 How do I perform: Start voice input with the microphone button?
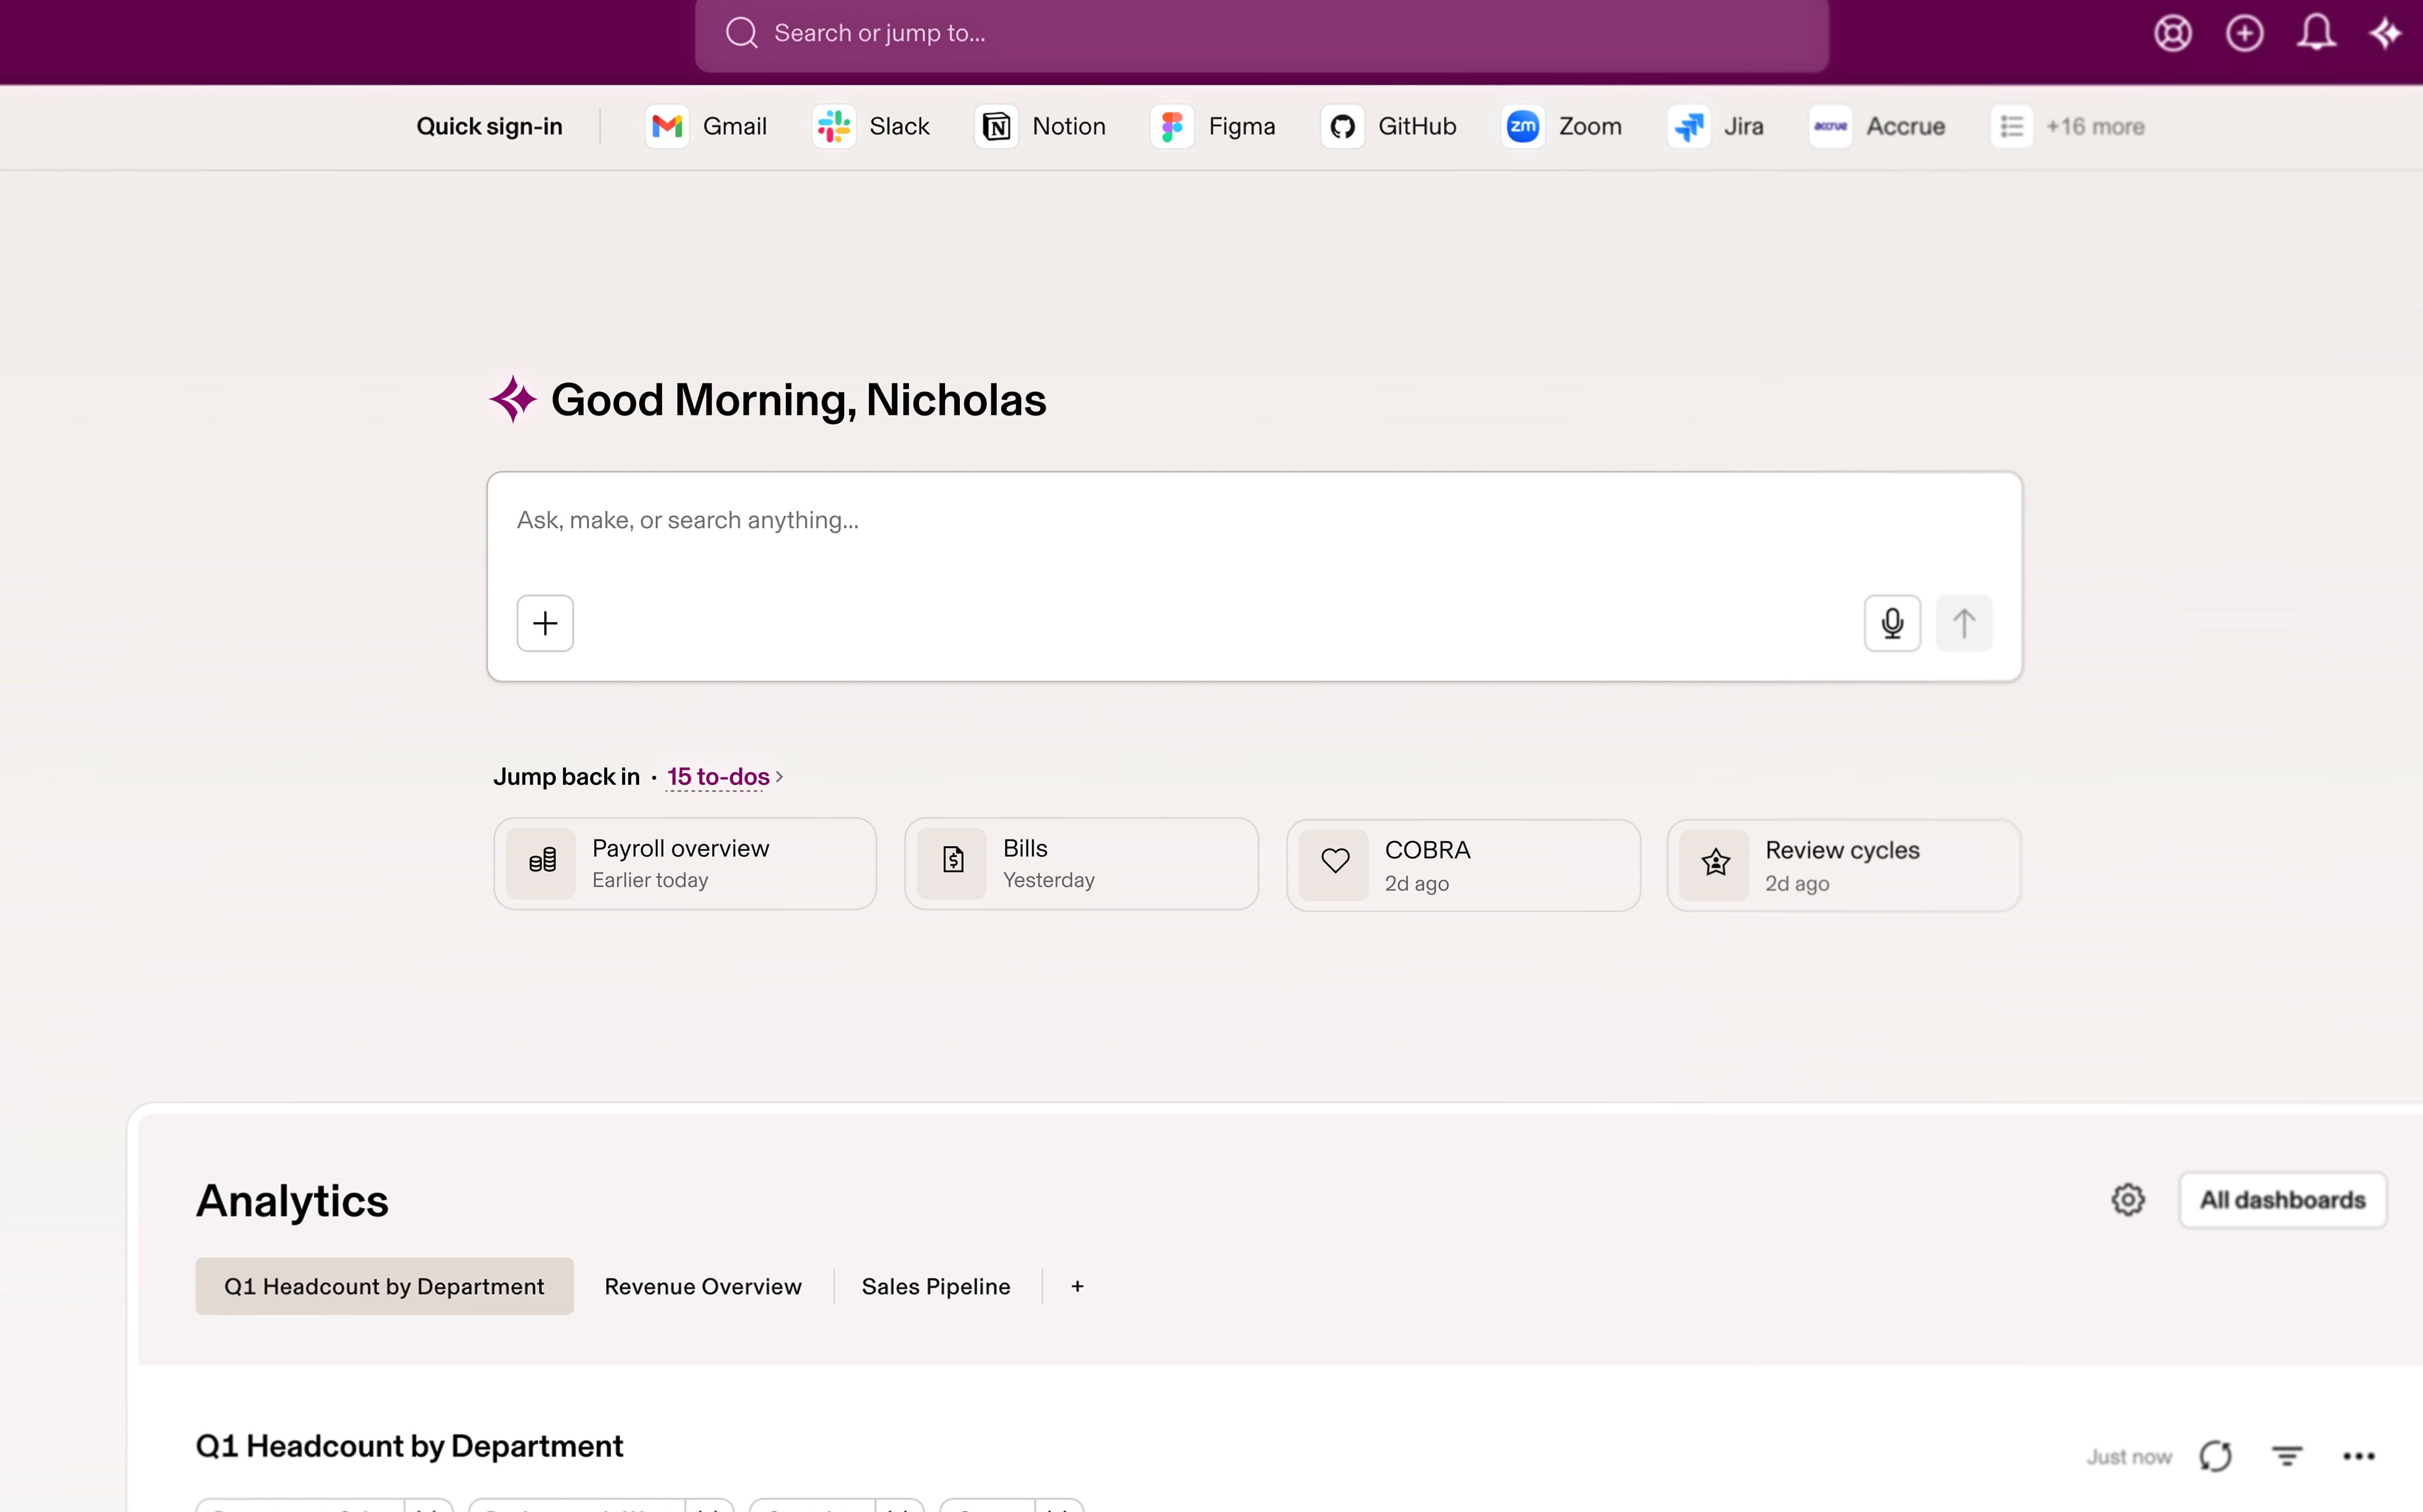click(x=1892, y=624)
